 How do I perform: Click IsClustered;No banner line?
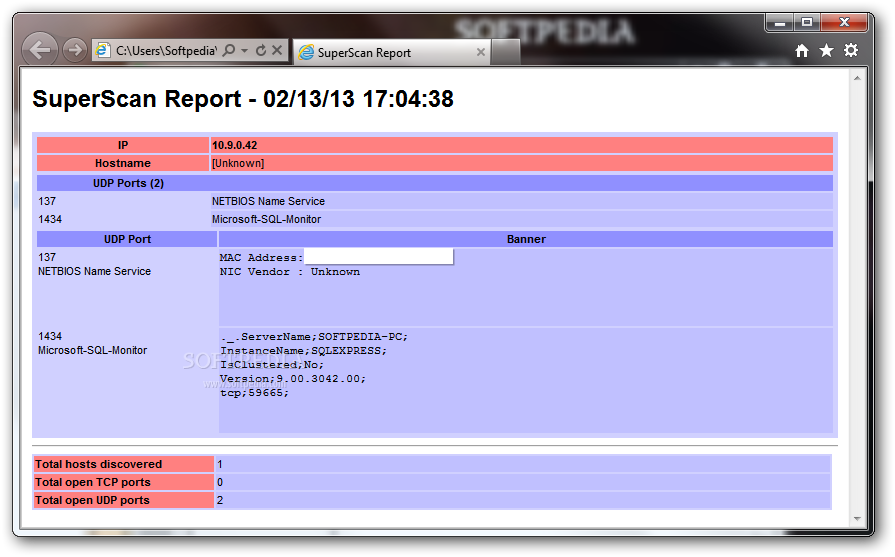tap(272, 365)
